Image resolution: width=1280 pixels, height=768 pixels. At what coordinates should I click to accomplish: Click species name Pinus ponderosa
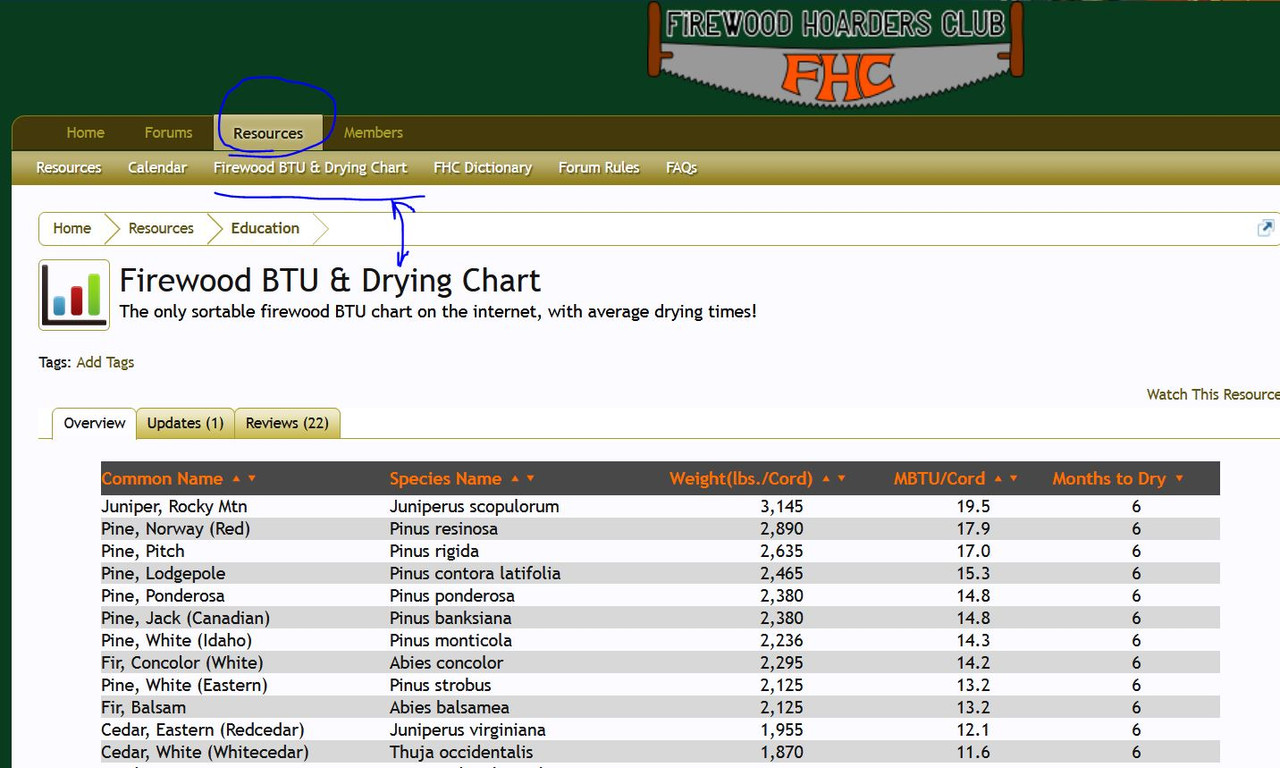(452, 596)
